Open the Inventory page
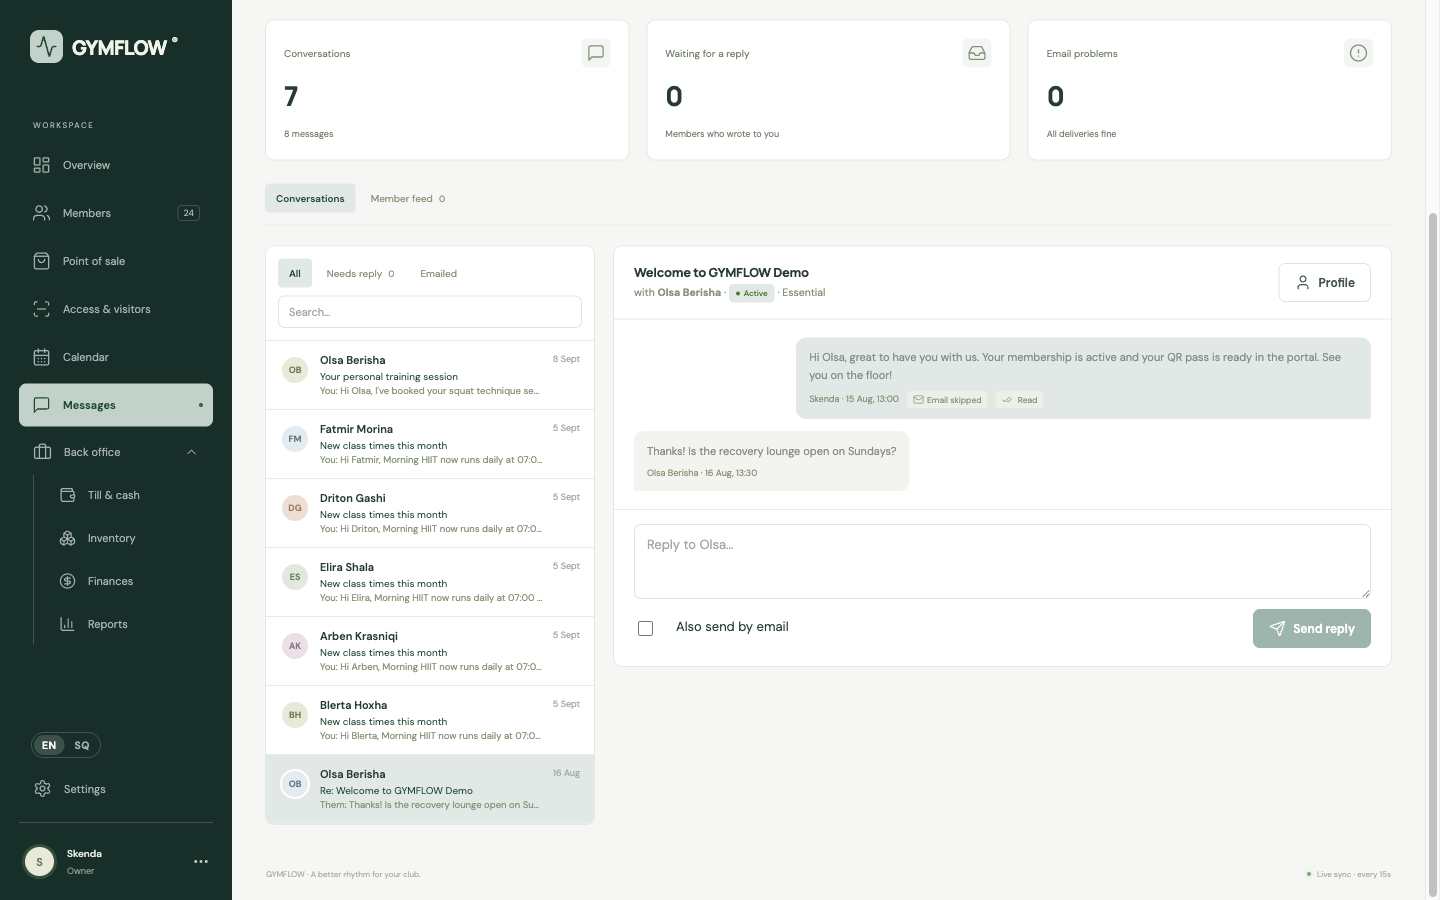The height and width of the screenshot is (900, 1440). [111, 538]
